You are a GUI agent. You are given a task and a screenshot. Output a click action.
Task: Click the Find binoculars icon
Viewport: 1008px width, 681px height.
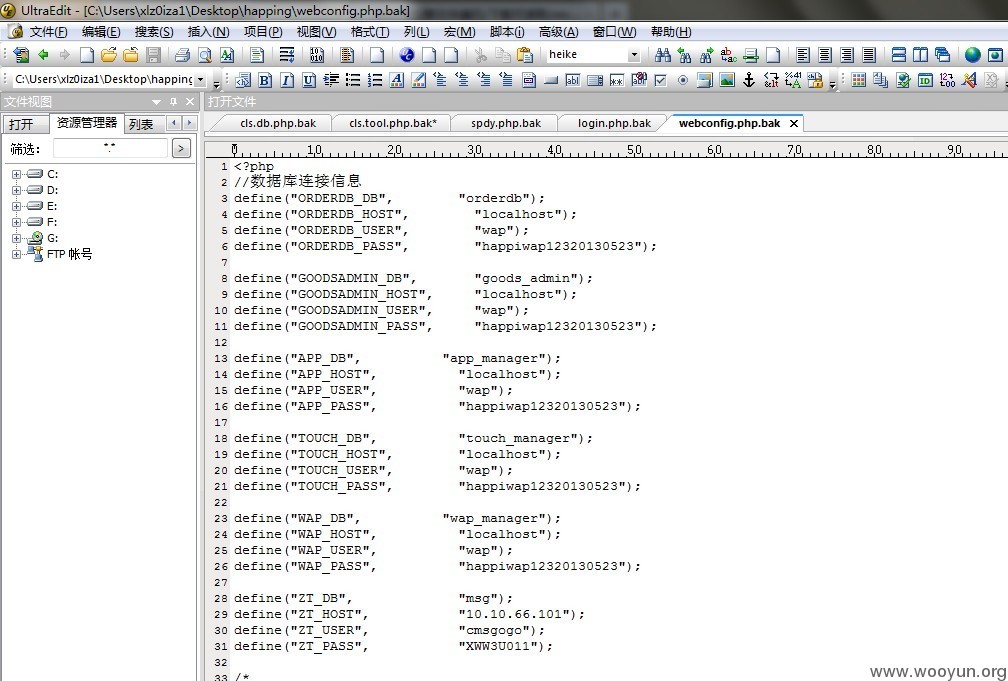click(x=662, y=55)
